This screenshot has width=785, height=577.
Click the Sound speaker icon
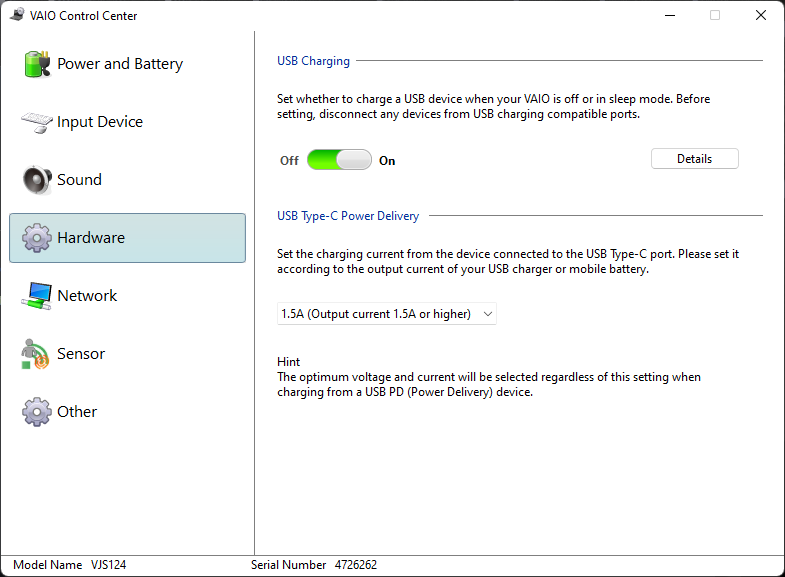coord(36,180)
